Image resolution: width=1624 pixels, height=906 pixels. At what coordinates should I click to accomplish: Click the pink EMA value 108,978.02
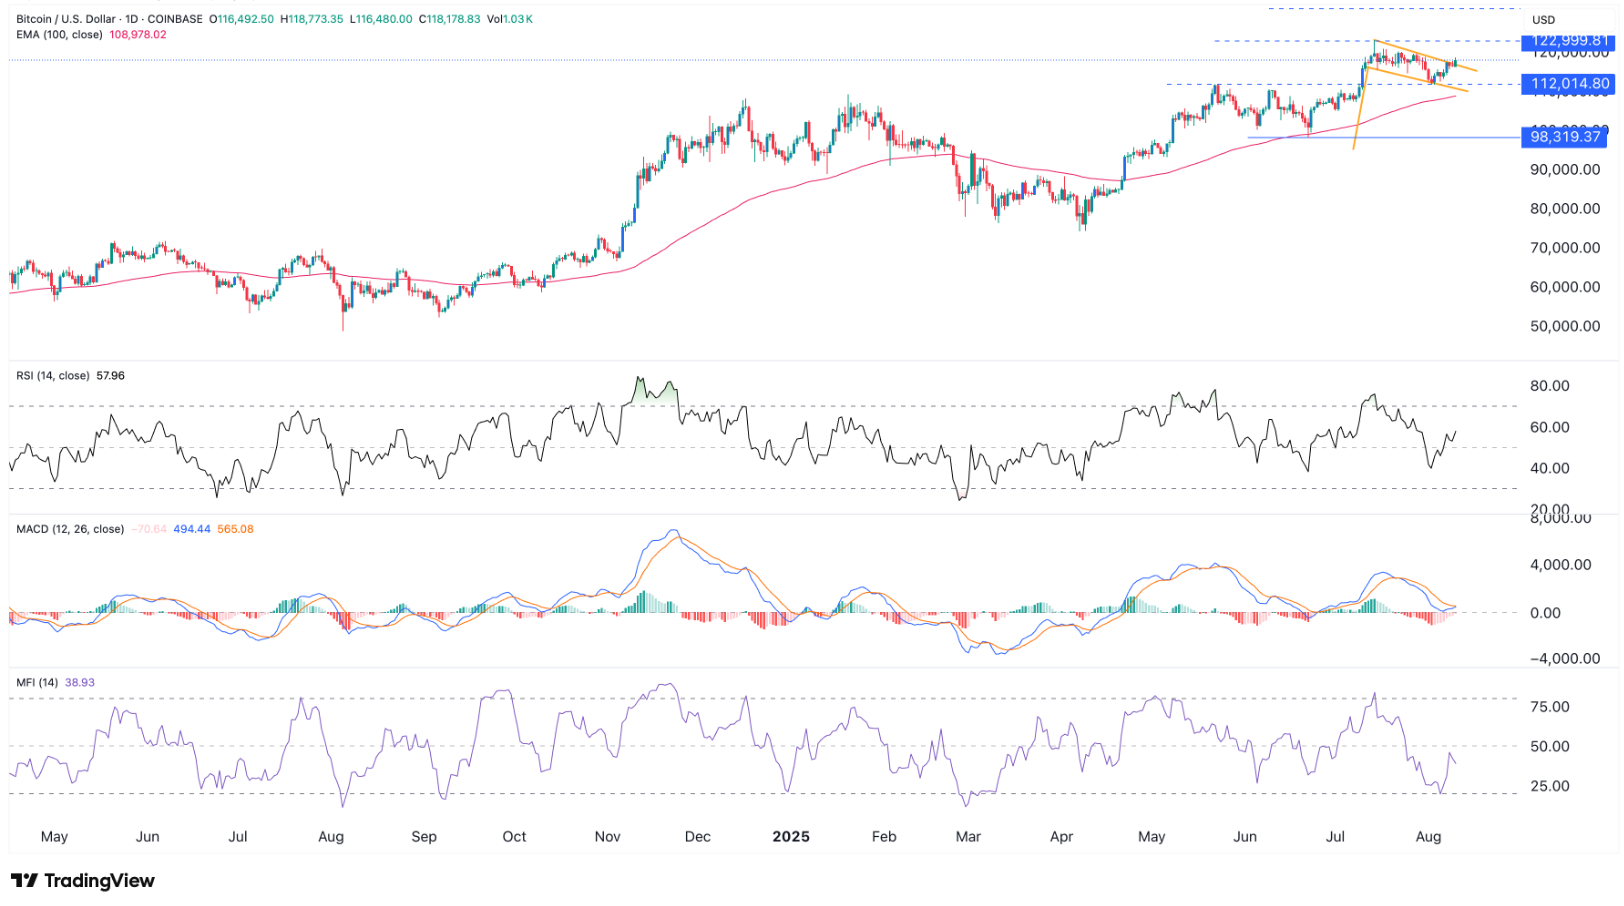[x=138, y=35]
